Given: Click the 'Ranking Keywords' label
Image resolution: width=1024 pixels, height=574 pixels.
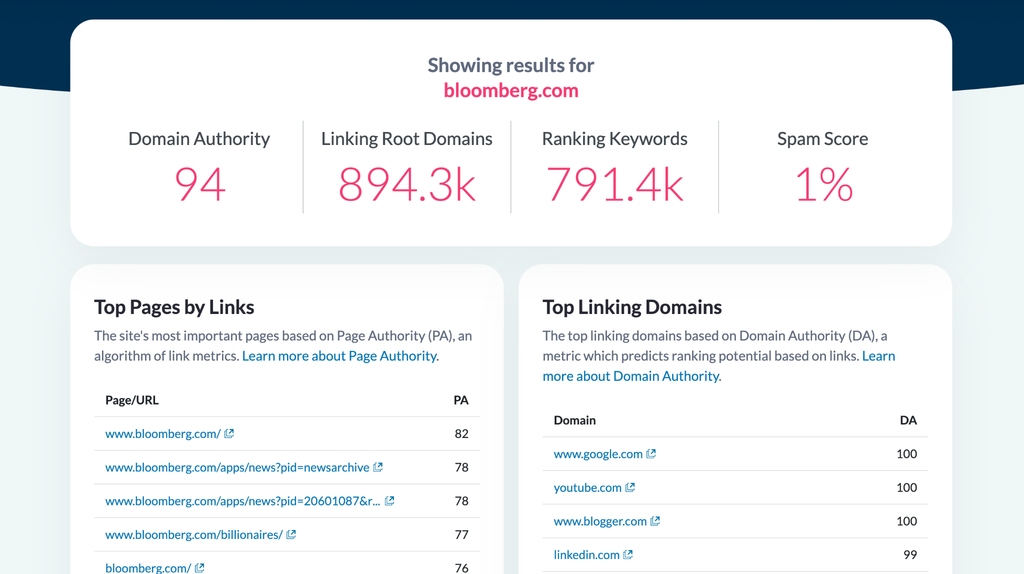Looking at the screenshot, I should pos(615,138).
